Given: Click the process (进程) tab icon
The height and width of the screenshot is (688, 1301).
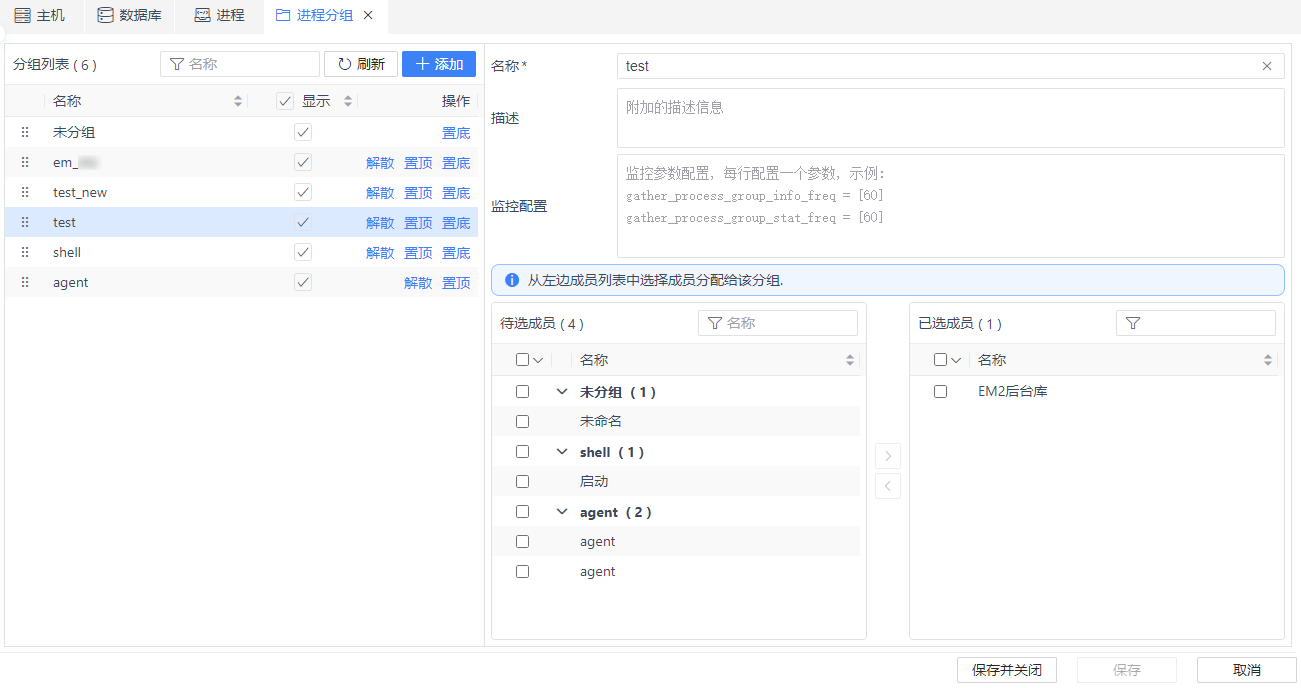Looking at the screenshot, I should click(x=202, y=15).
